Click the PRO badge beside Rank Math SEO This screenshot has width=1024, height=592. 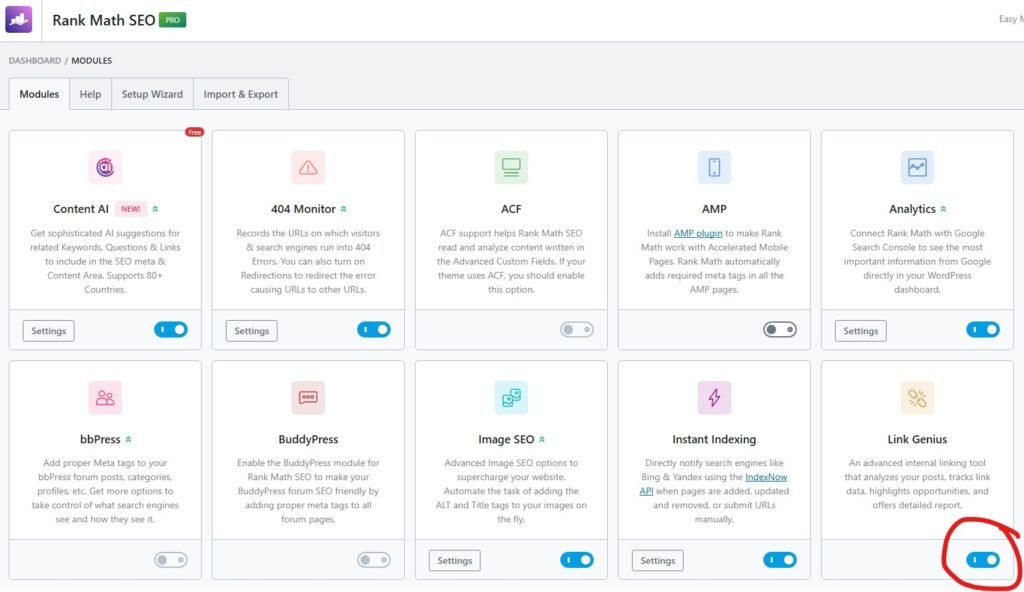click(172, 20)
